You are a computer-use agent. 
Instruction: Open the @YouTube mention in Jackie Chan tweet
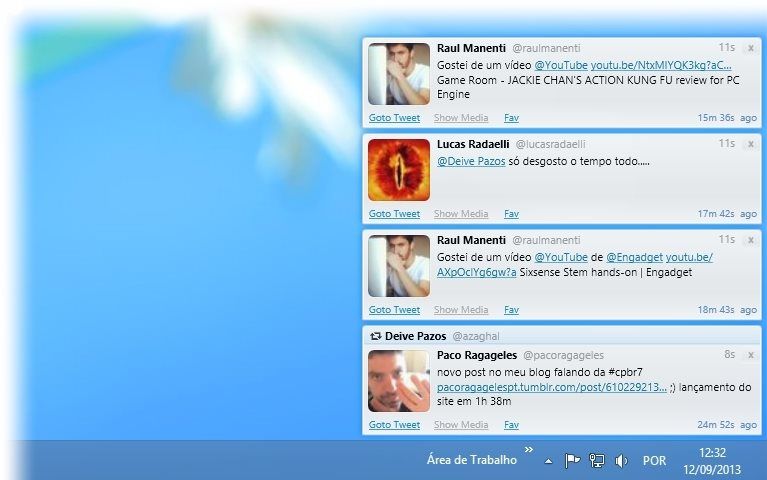pos(561,65)
